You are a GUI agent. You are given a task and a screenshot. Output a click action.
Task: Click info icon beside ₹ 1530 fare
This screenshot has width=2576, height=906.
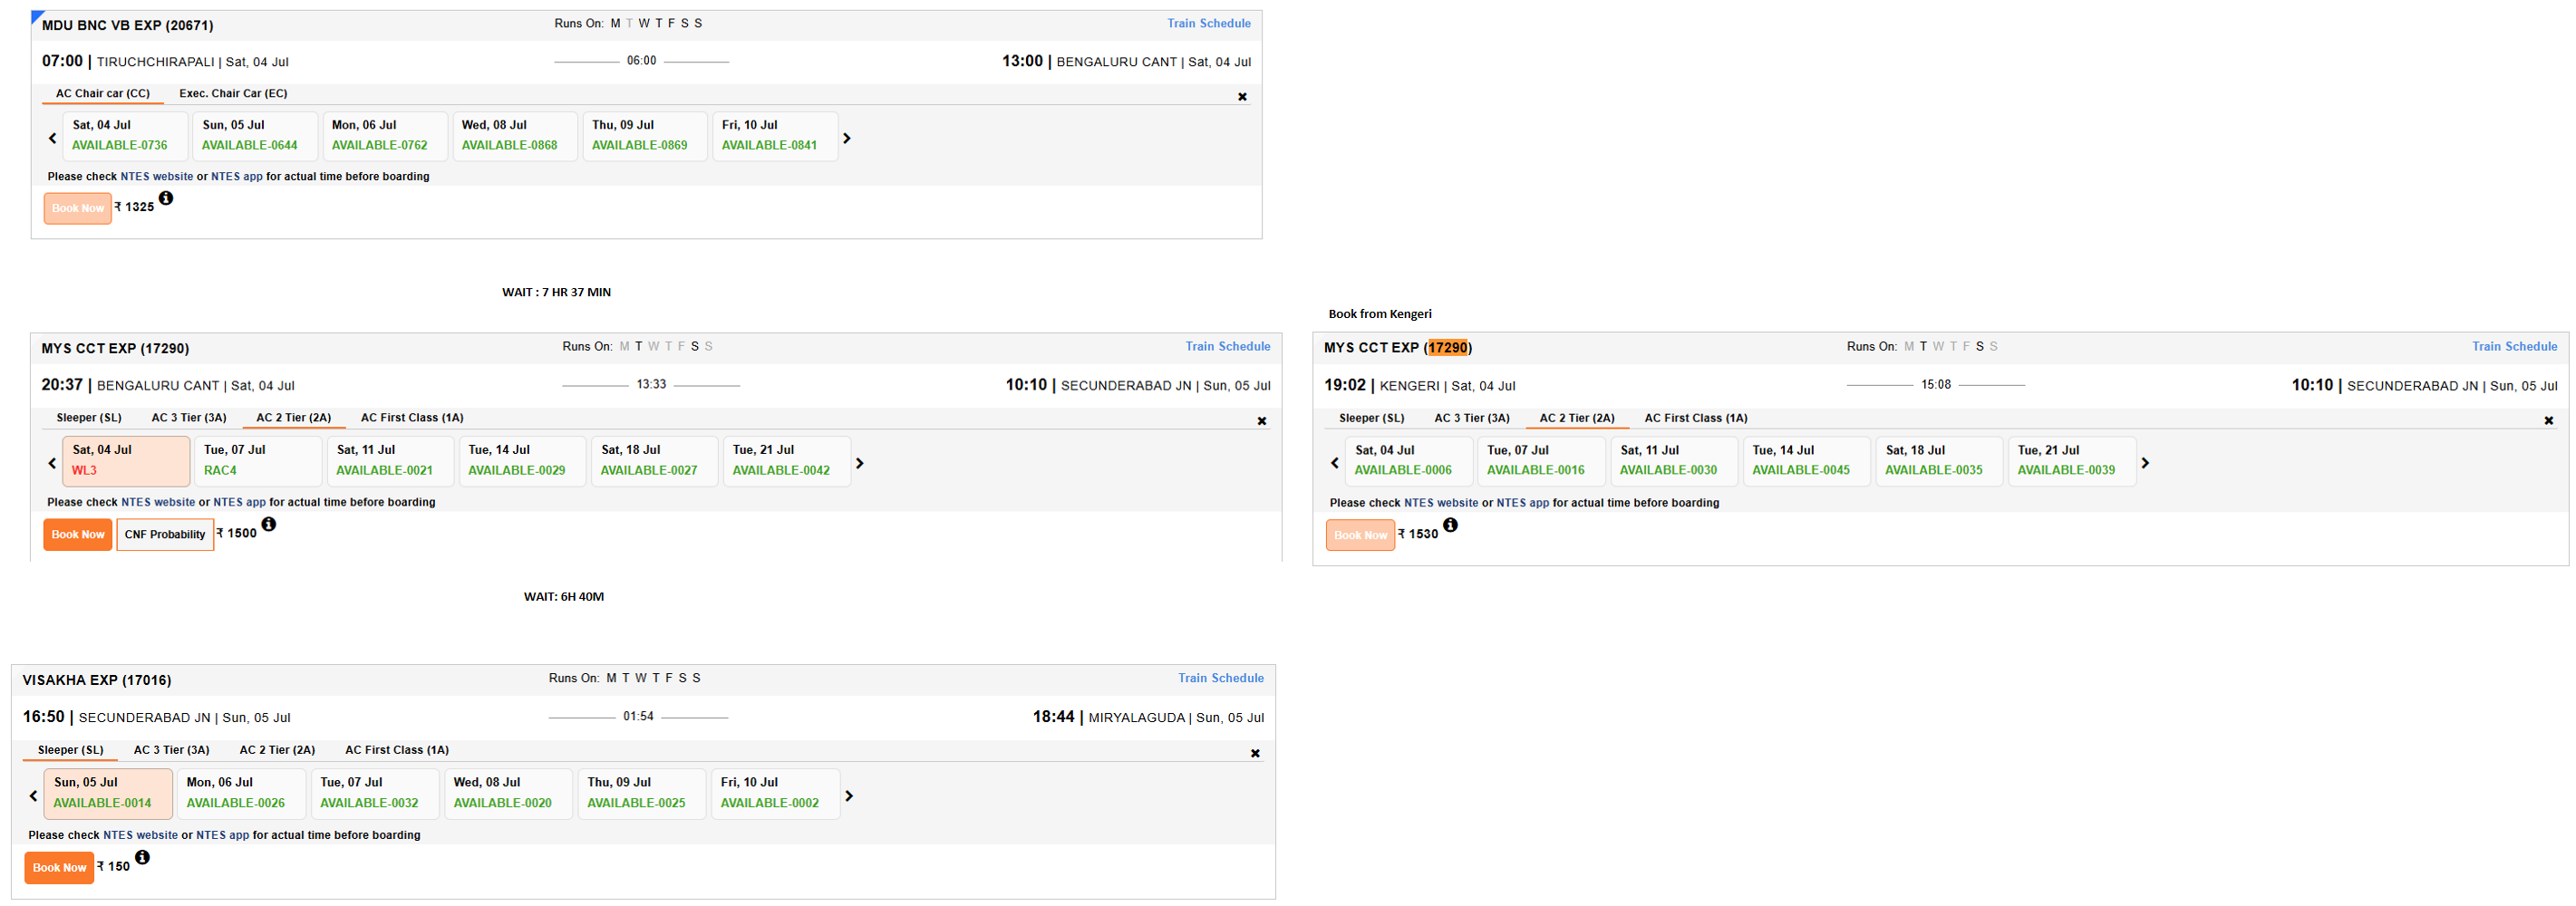[x=1450, y=525]
